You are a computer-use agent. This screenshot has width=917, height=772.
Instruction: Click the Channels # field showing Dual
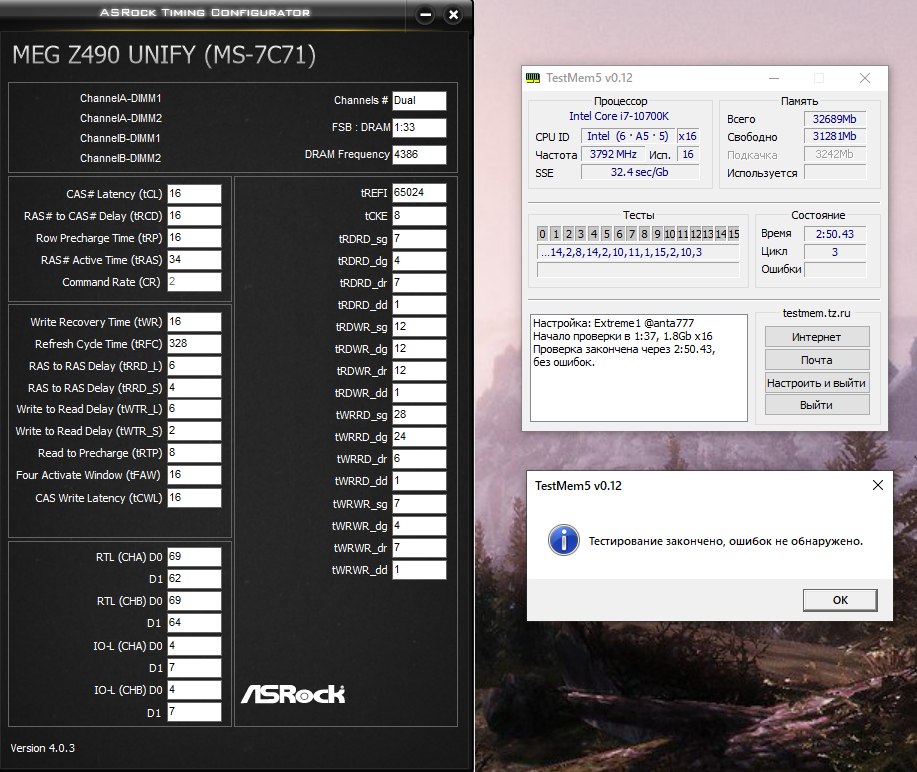point(419,101)
